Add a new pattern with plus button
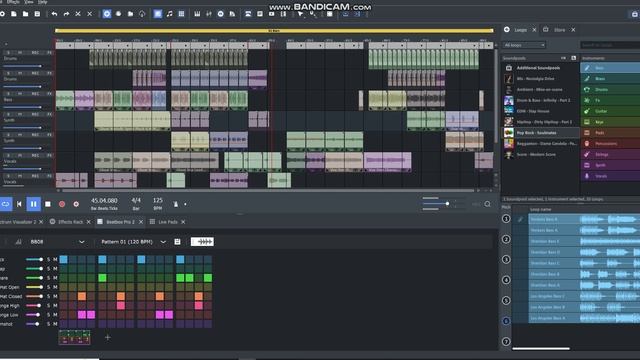 click(x=107, y=338)
